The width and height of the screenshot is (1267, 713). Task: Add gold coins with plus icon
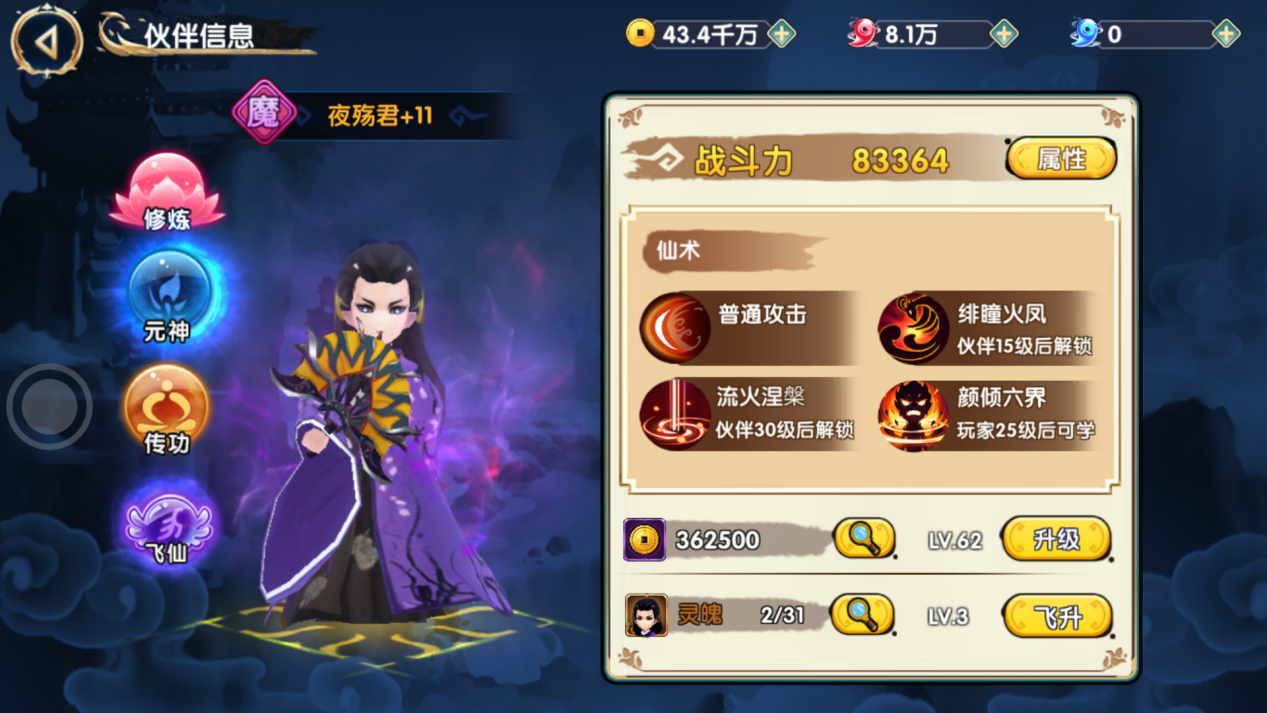[781, 34]
